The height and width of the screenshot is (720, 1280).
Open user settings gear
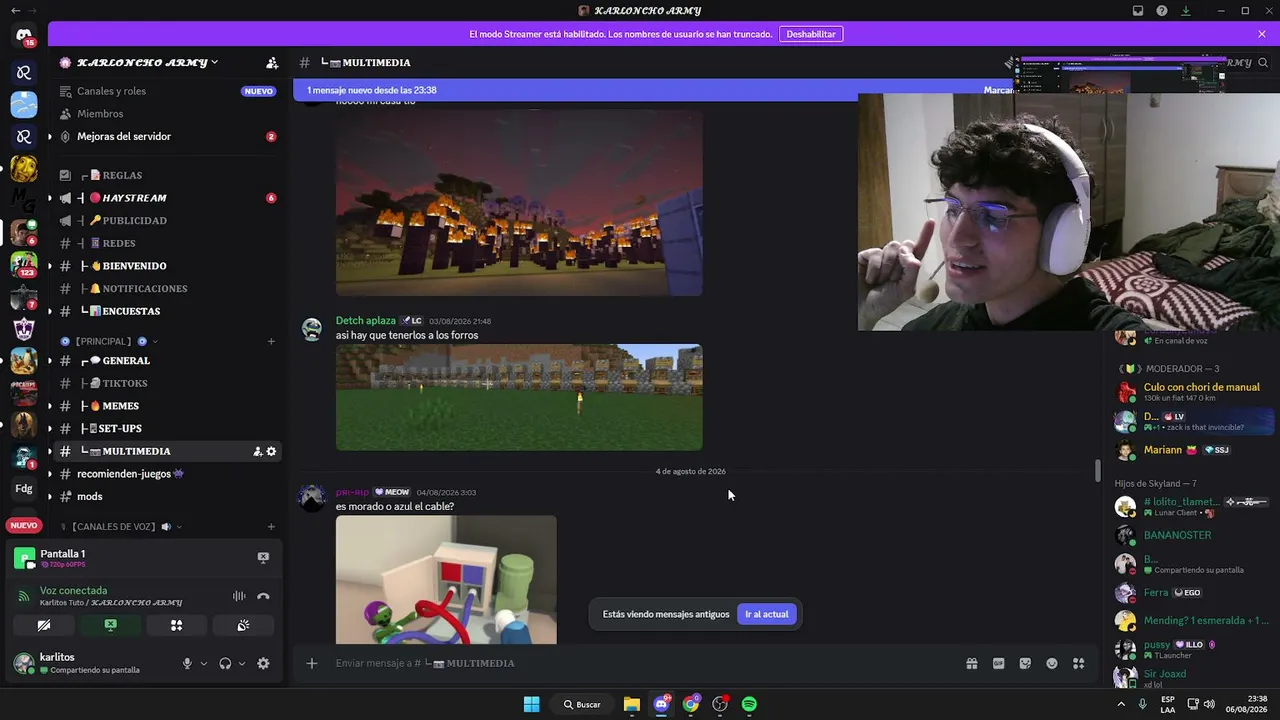[x=263, y=663]
